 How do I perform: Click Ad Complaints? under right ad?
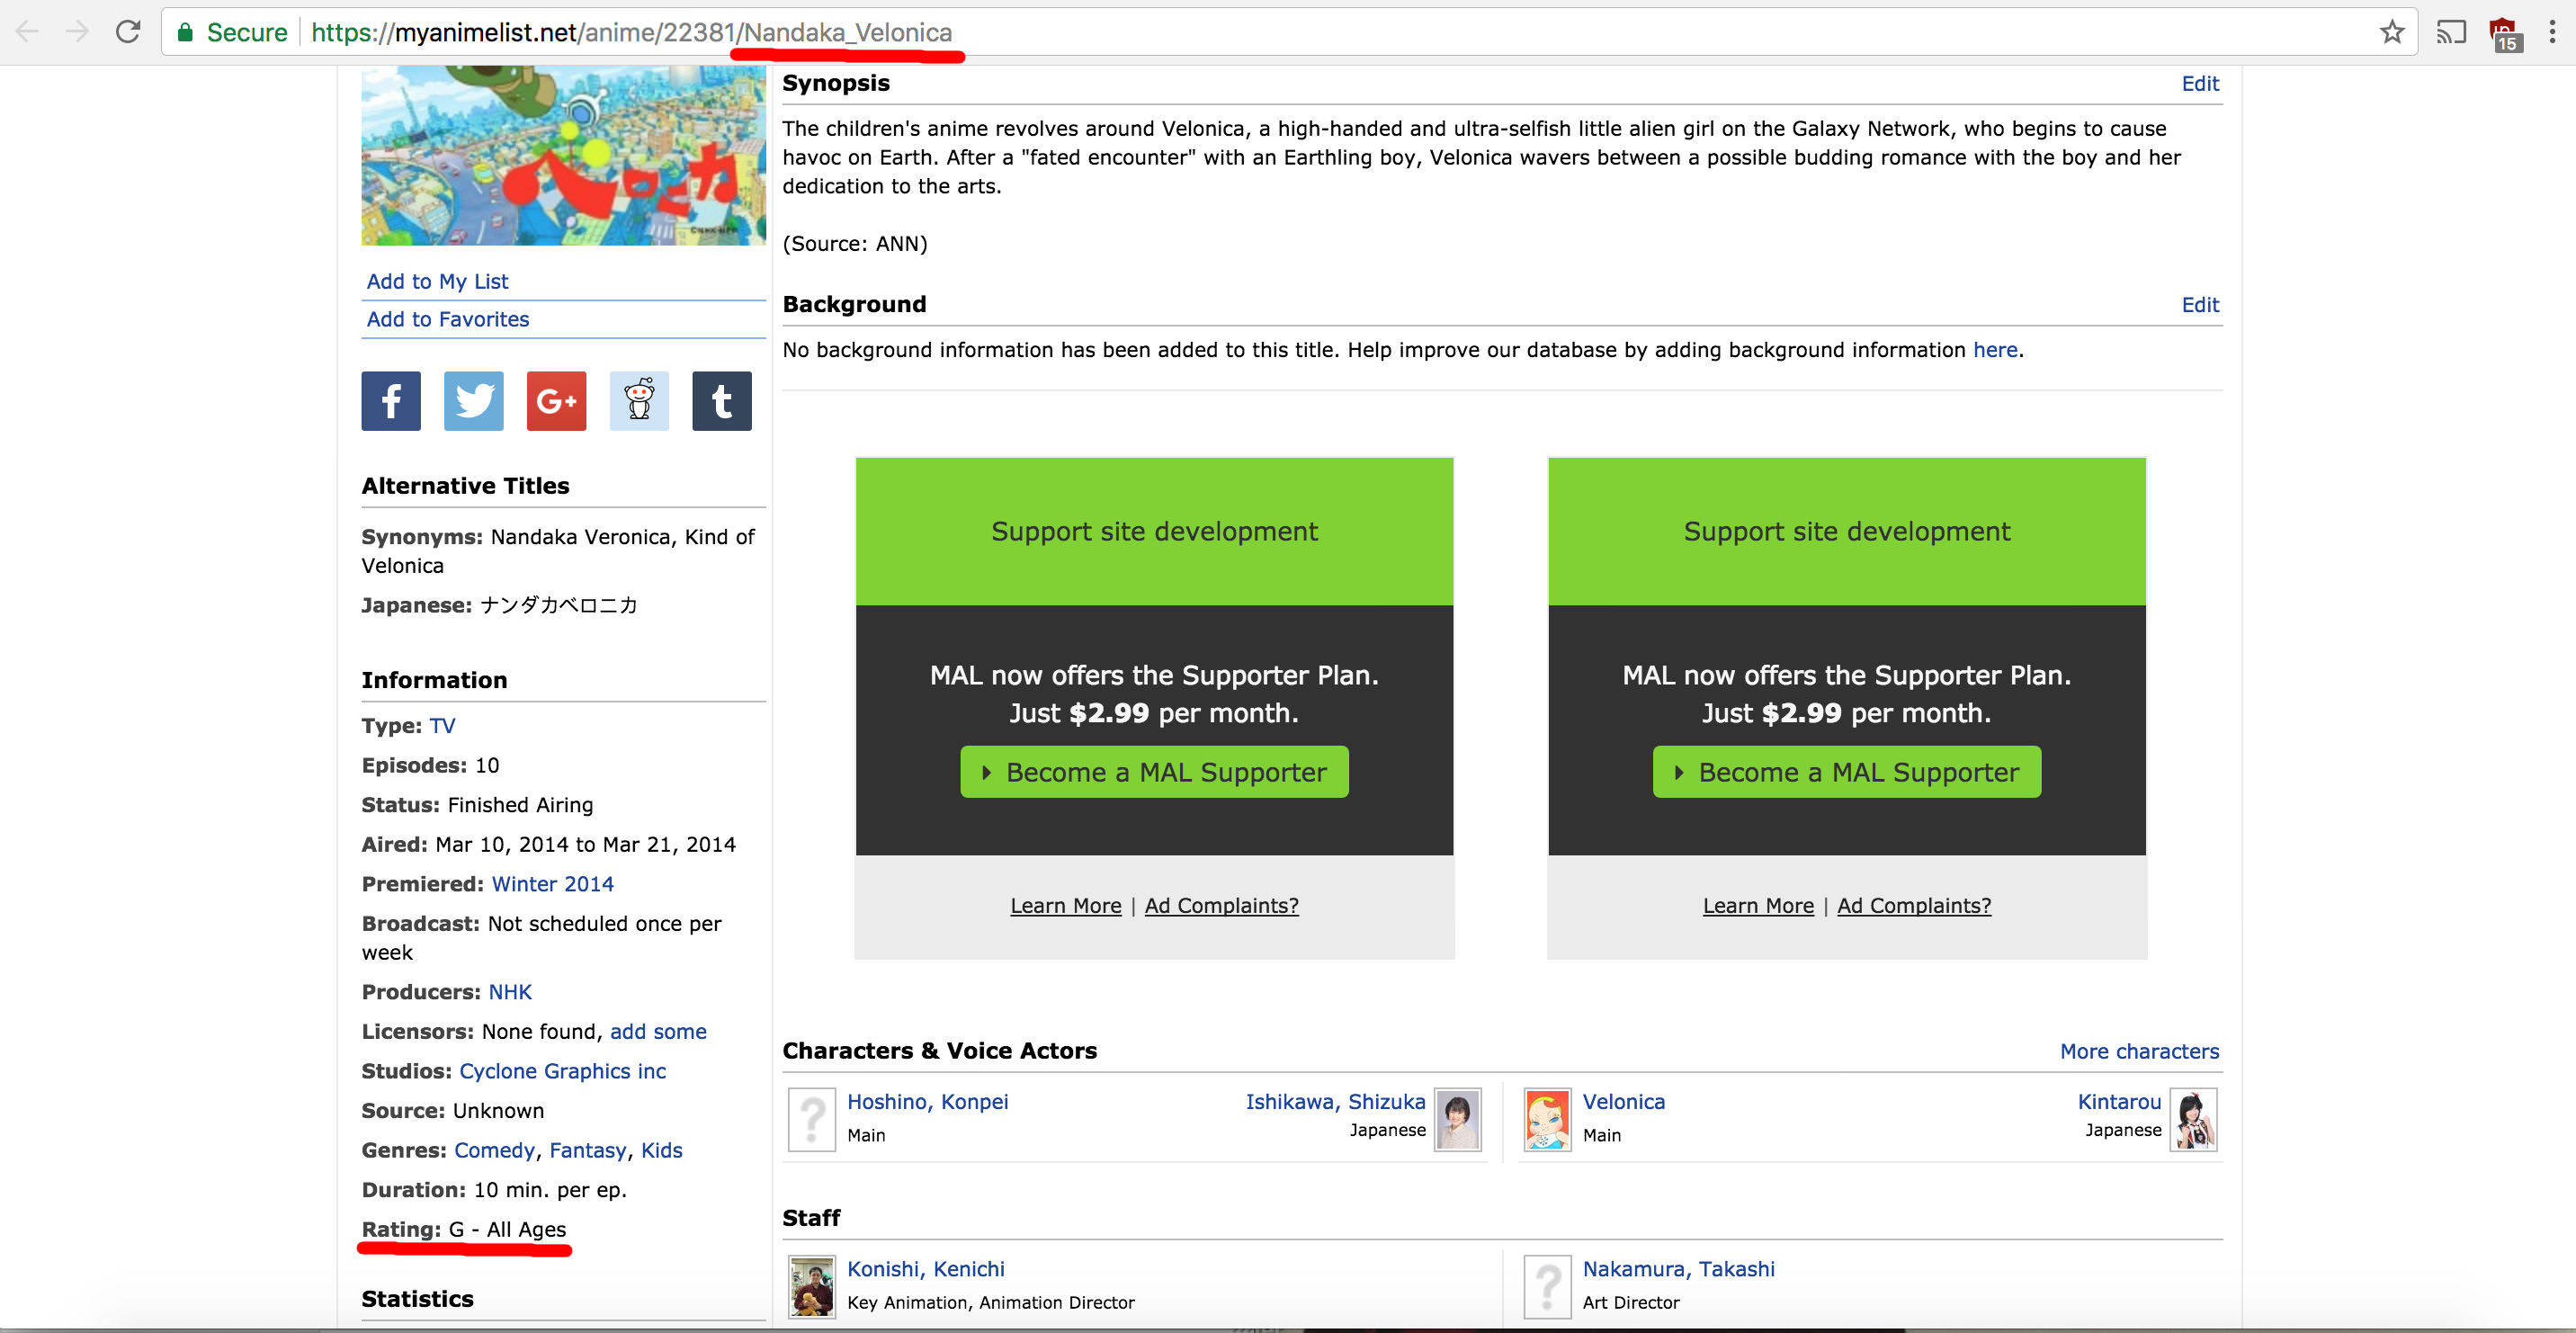tap(1913, 905)
